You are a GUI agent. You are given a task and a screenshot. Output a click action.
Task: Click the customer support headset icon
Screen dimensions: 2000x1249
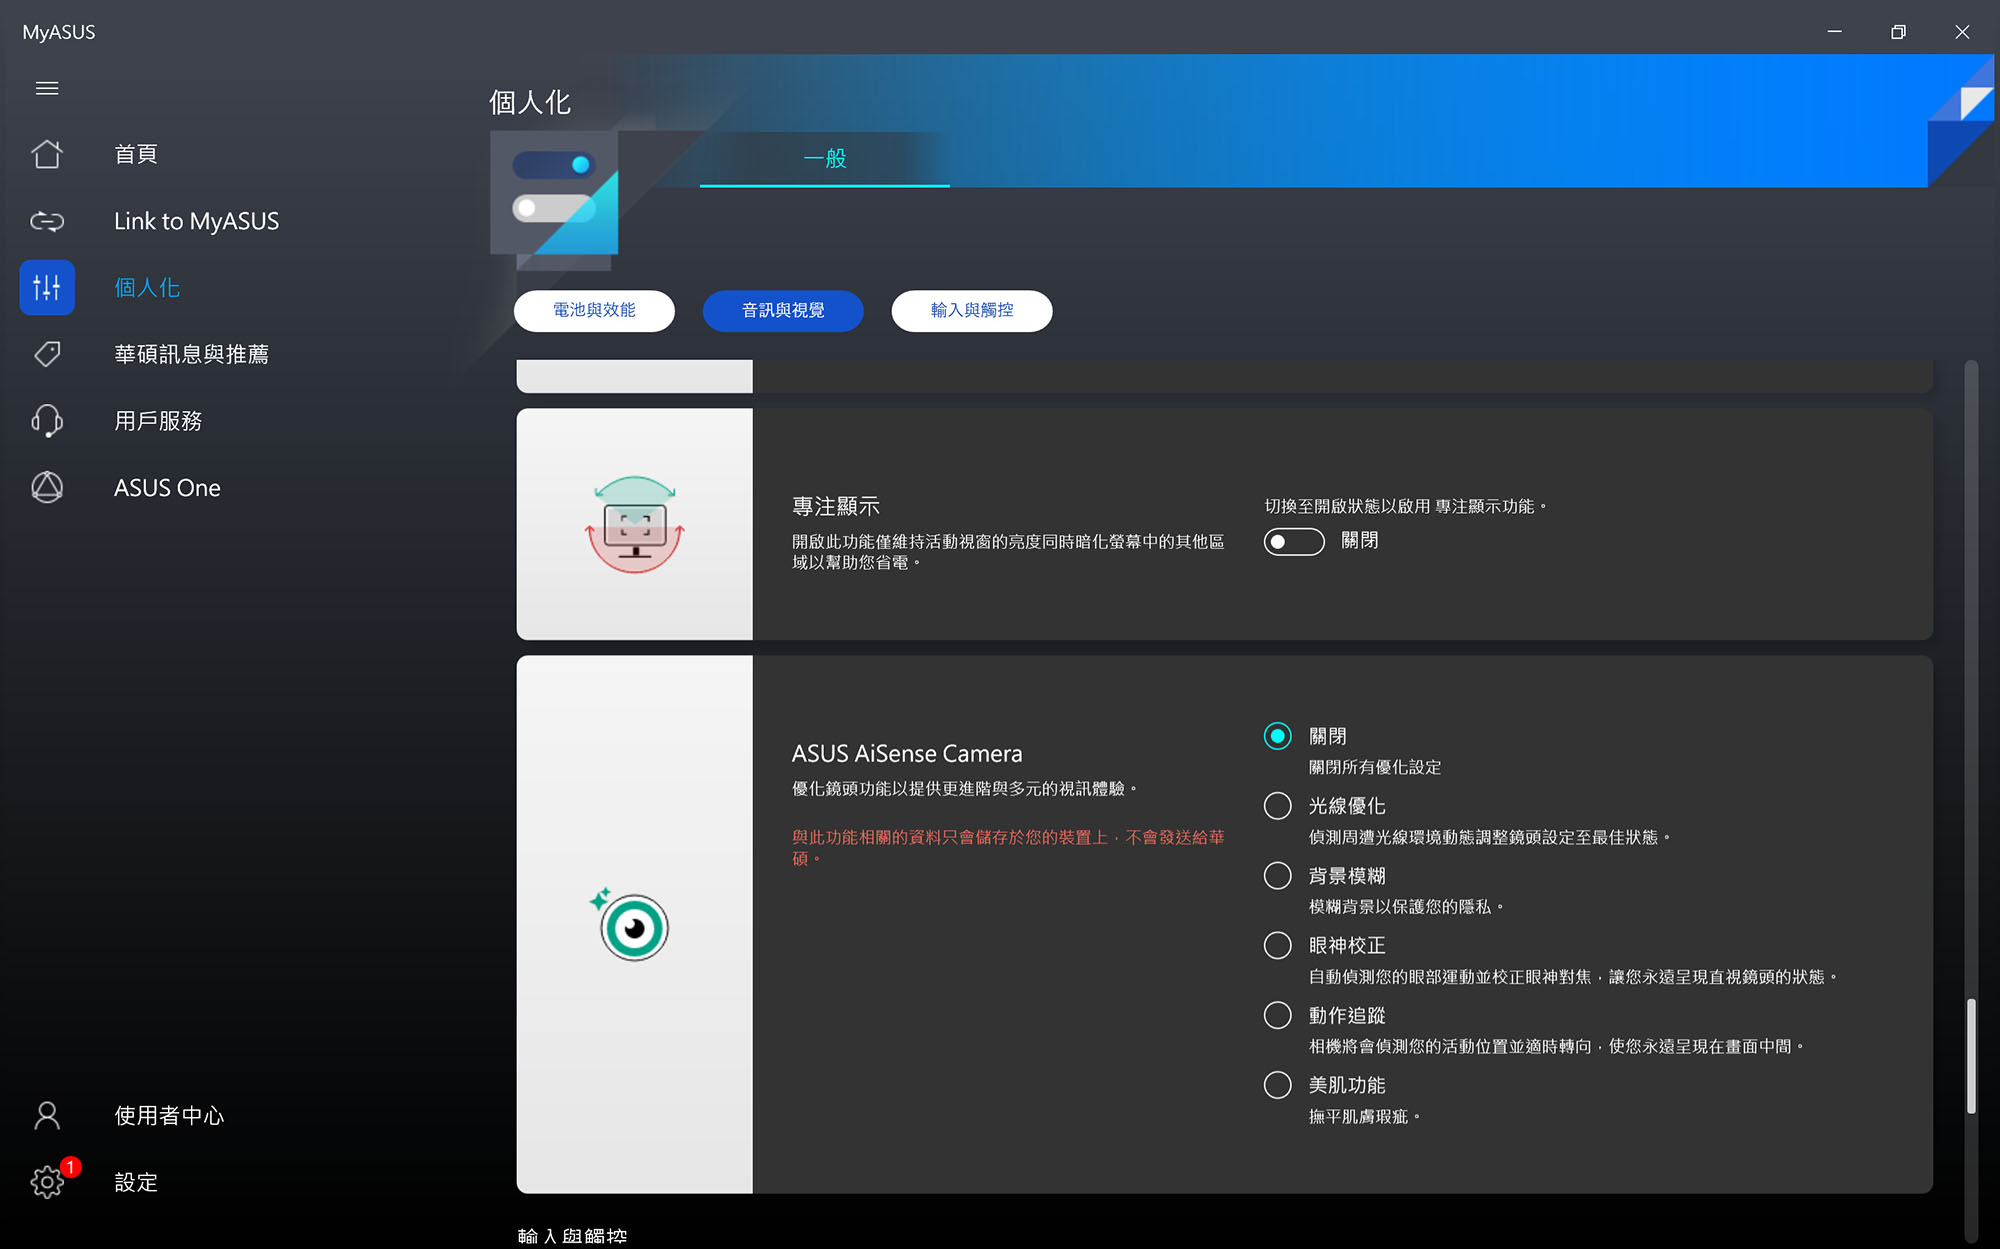pyautogui.click(x=47, y=421)
